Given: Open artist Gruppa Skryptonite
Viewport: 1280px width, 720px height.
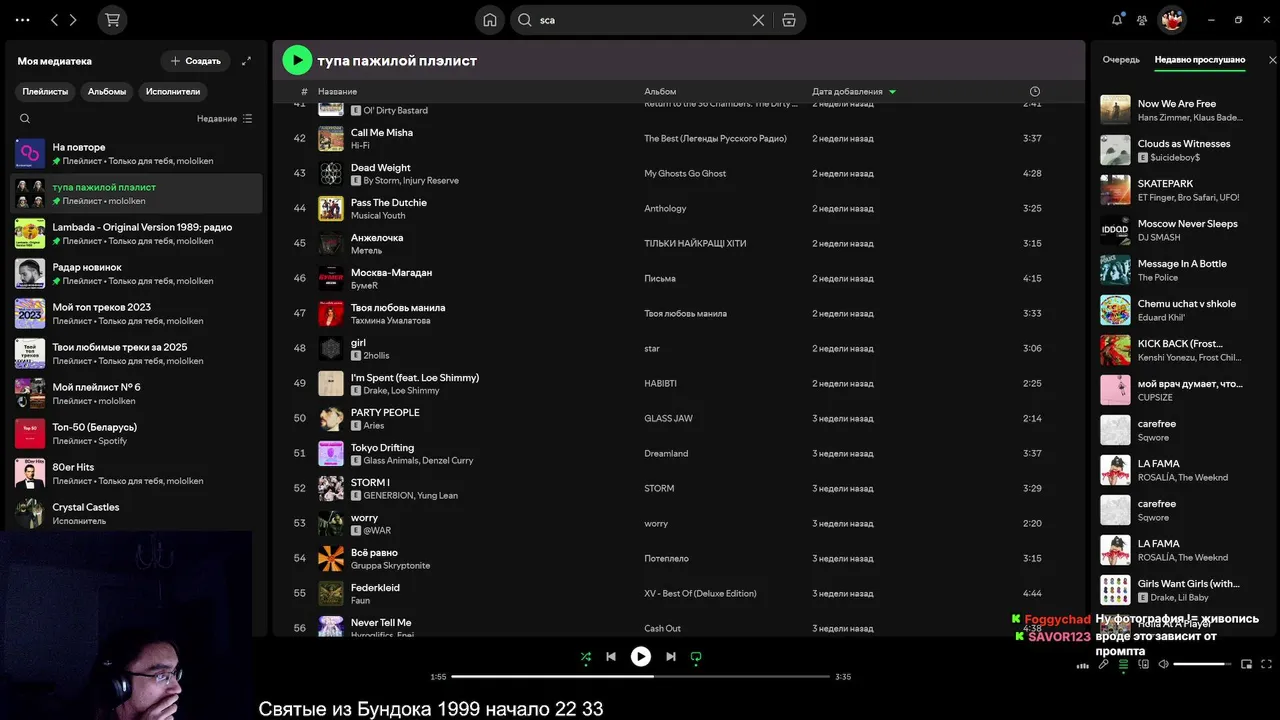Looking at the screenshot, I should click(x=390, y=565).
